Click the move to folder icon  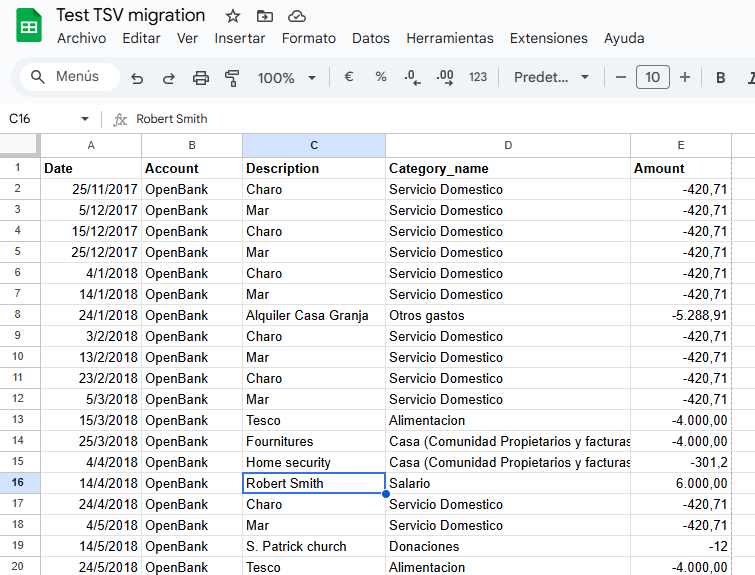pos(265,16)
